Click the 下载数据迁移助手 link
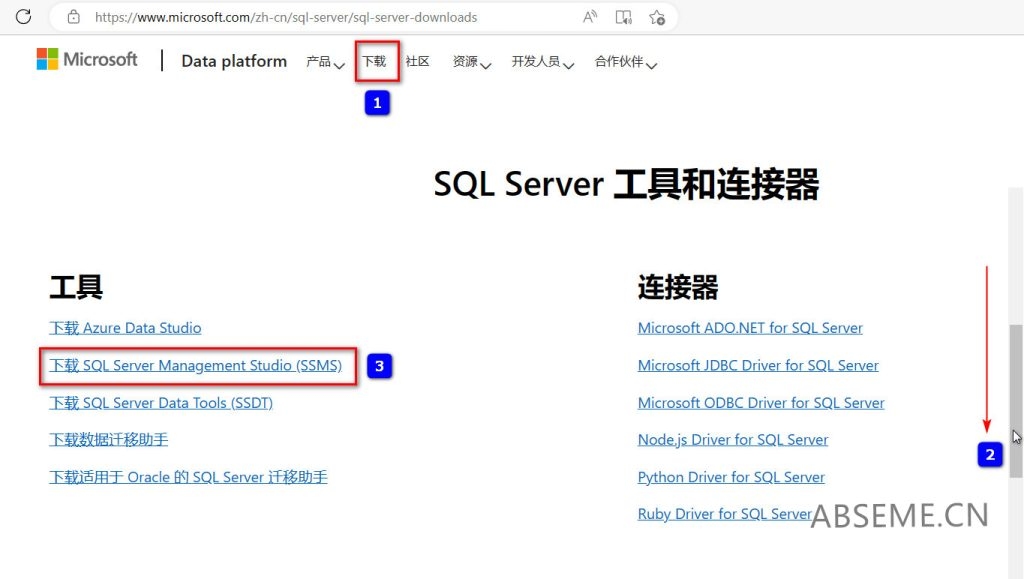The width and height of the screenshot is (1024, 579). pos(108,439)
